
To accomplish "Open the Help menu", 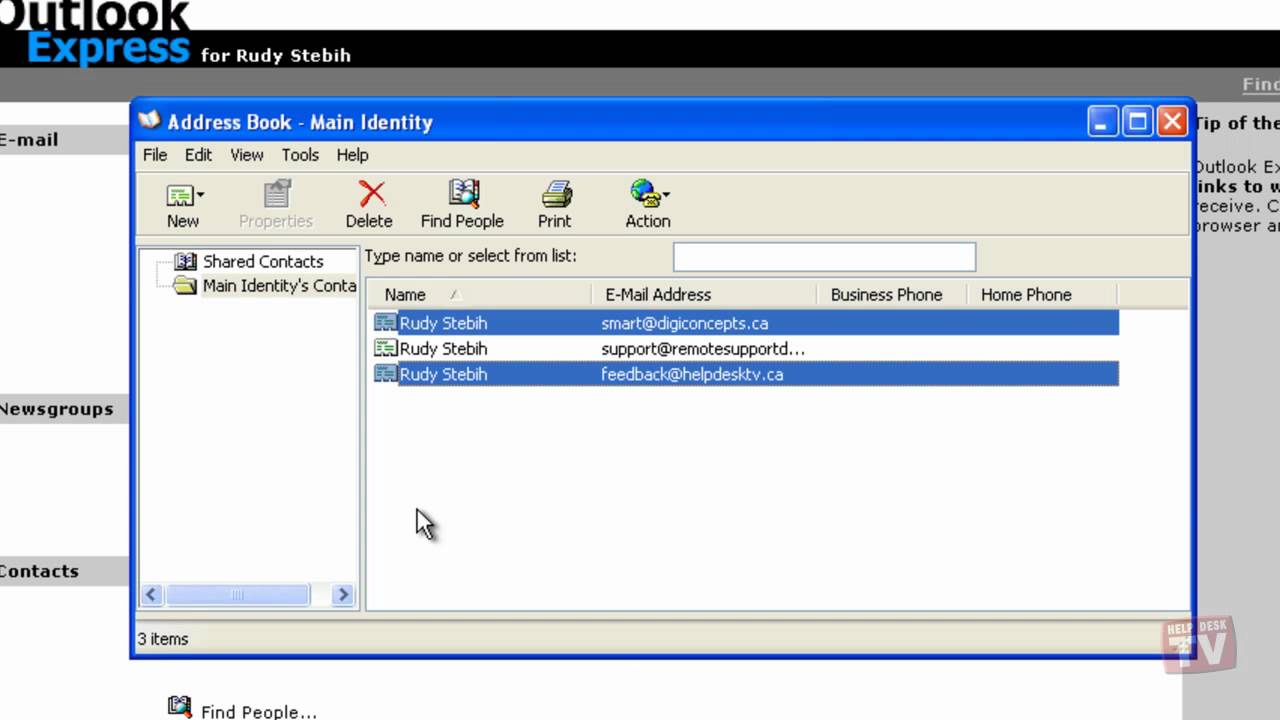I will click(353, 155).
